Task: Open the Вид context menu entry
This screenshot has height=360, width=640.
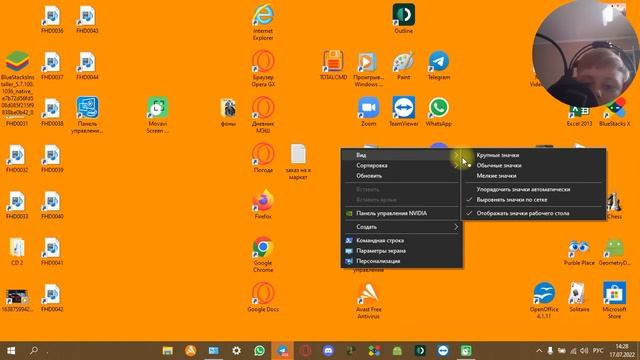Action: (x=402, y=155)
